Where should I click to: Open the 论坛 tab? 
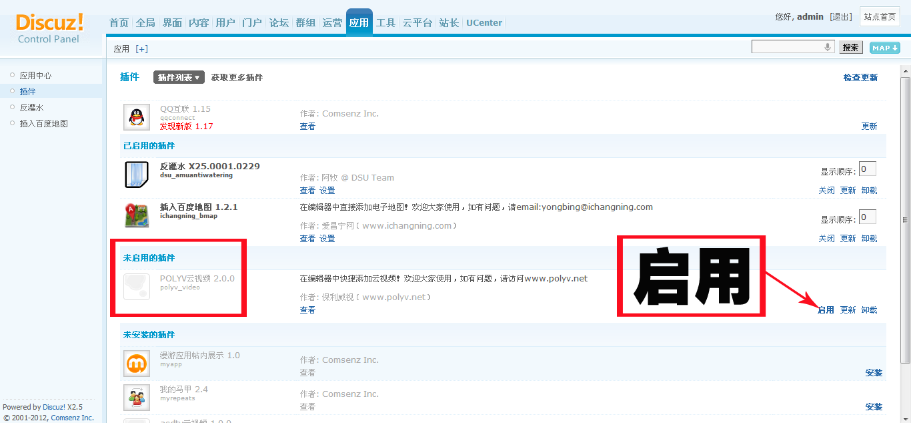(279, 23)
